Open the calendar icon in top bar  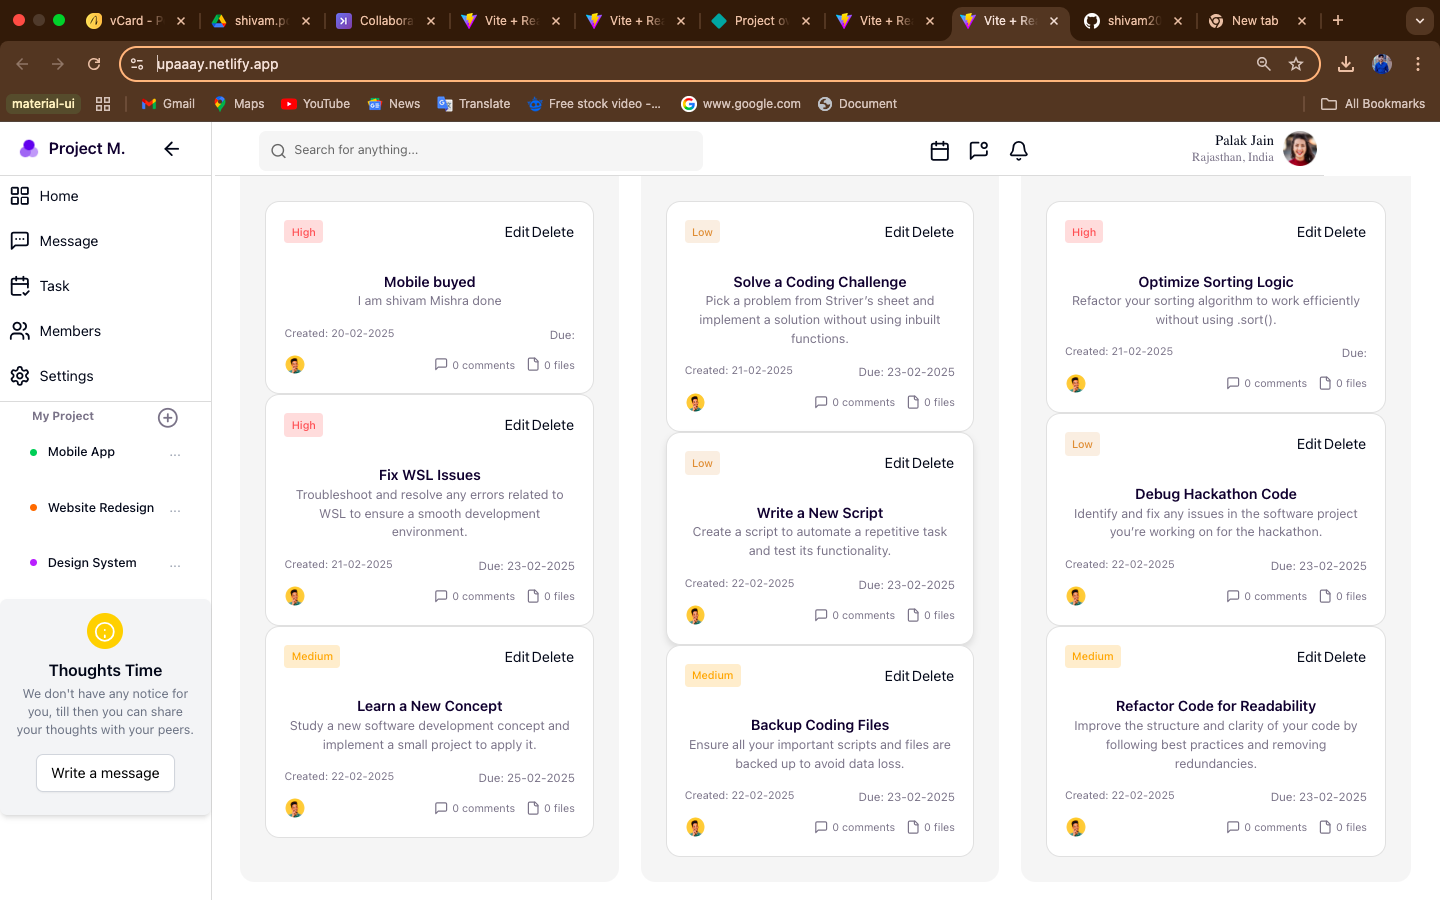(939, 151)
